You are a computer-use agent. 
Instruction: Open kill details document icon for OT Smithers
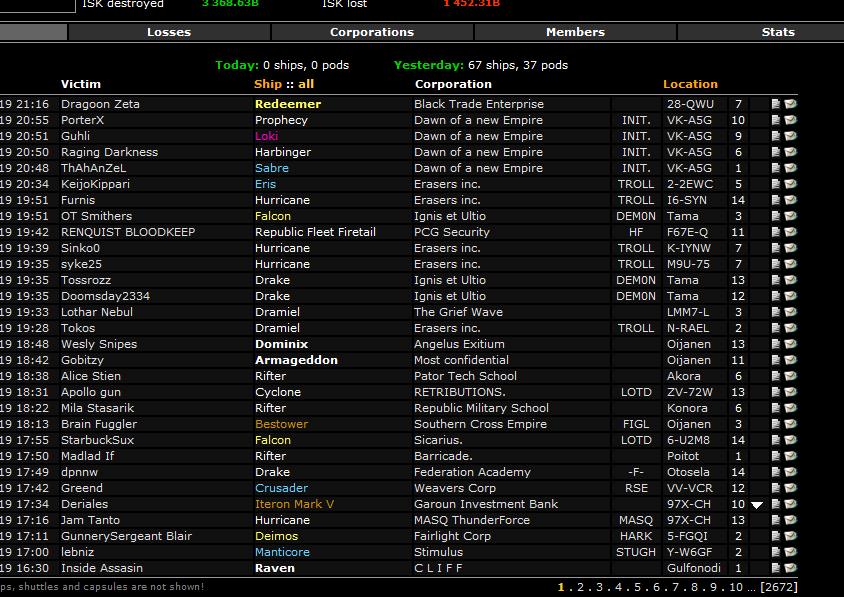coord(776,216)
